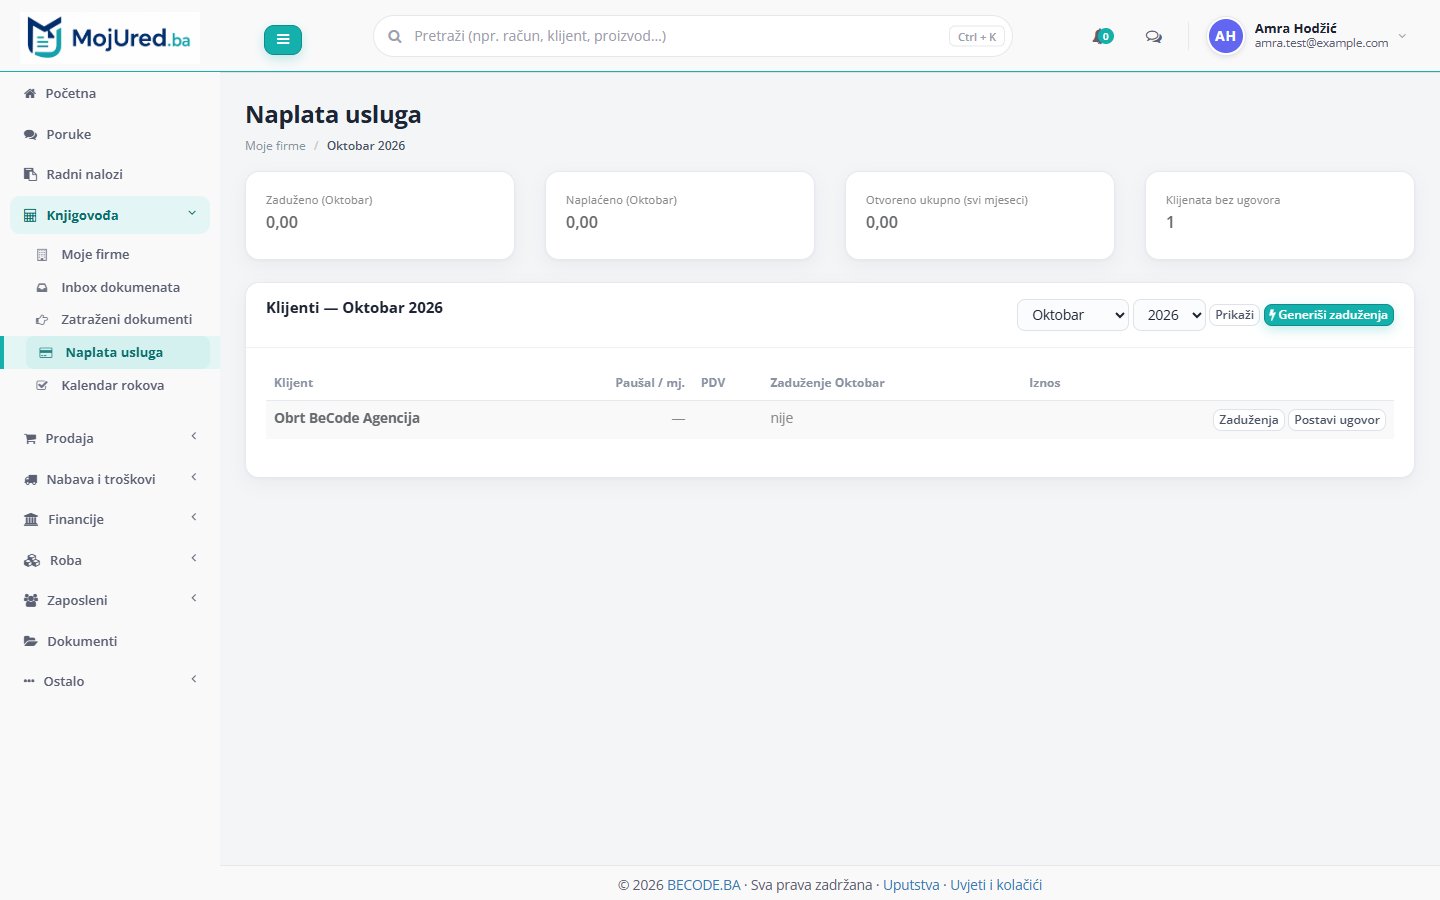The width and height of the screenshot is (1440, 900).
Task: Follow the Moje firme breadcrumb link
Action: tap(275, 146)
